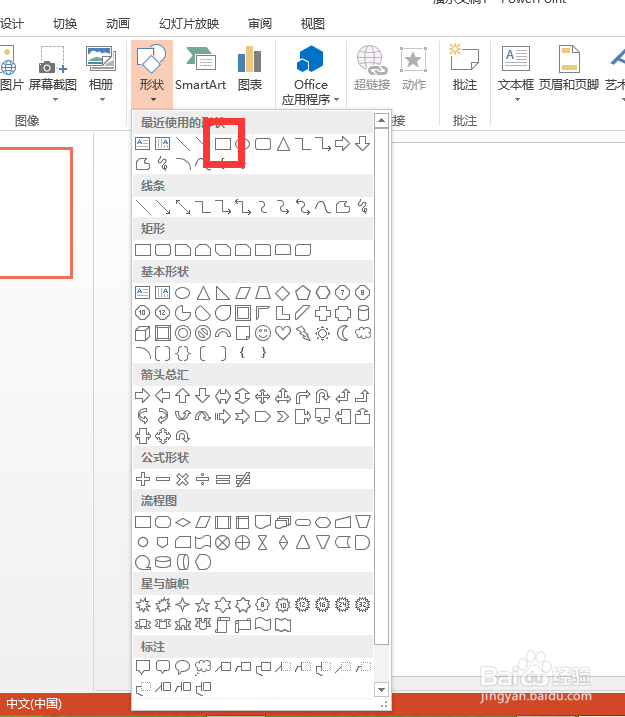Click the greyed 动作 button
The width and height of the screenshot is (625, 717).
click(x=414, y=69)
